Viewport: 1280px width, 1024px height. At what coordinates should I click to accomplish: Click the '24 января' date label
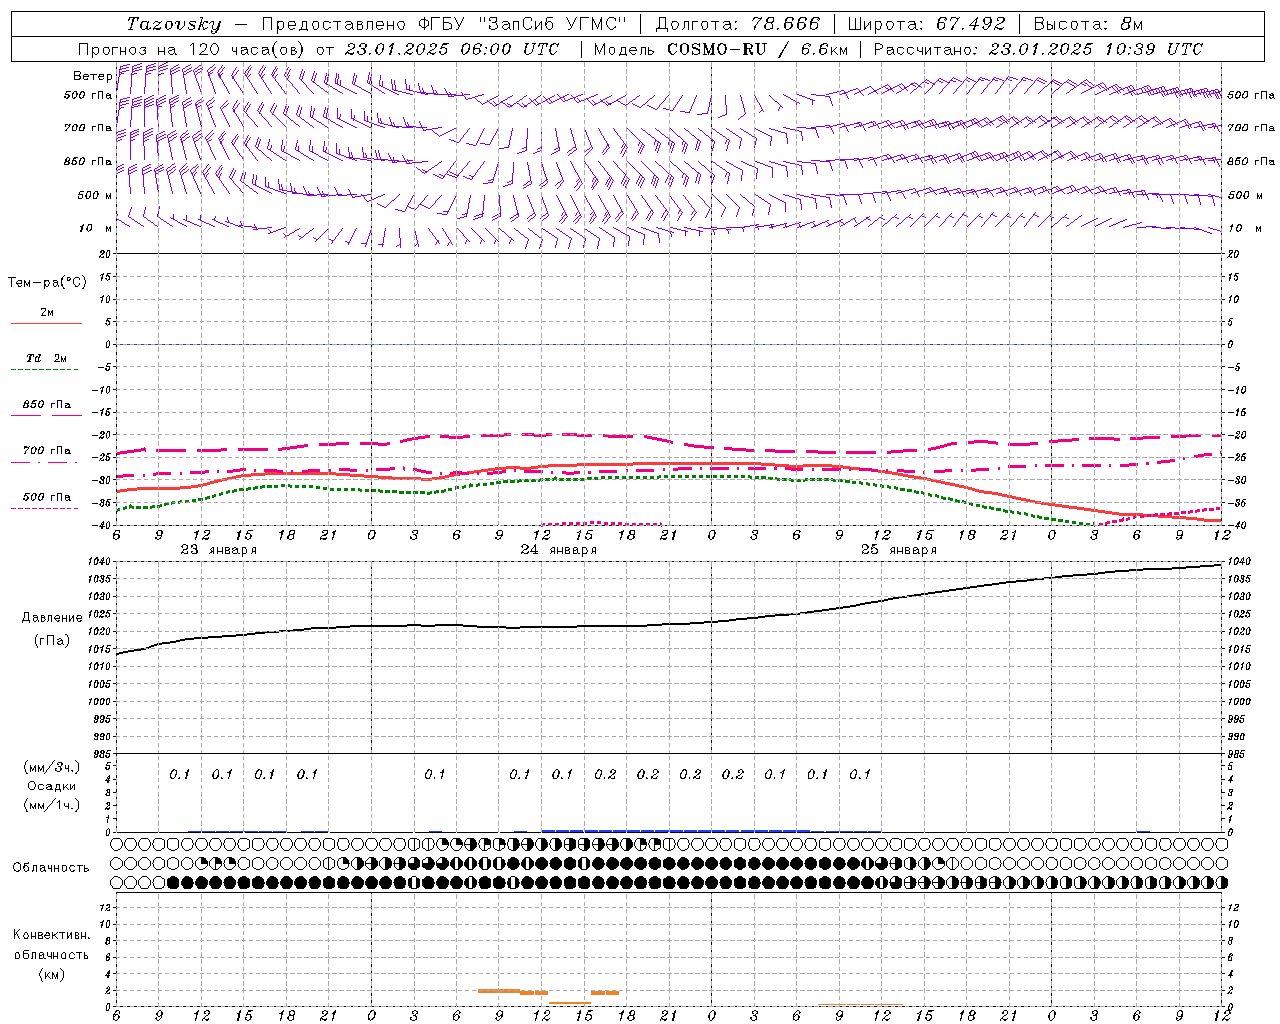click(x=558, y=550)
